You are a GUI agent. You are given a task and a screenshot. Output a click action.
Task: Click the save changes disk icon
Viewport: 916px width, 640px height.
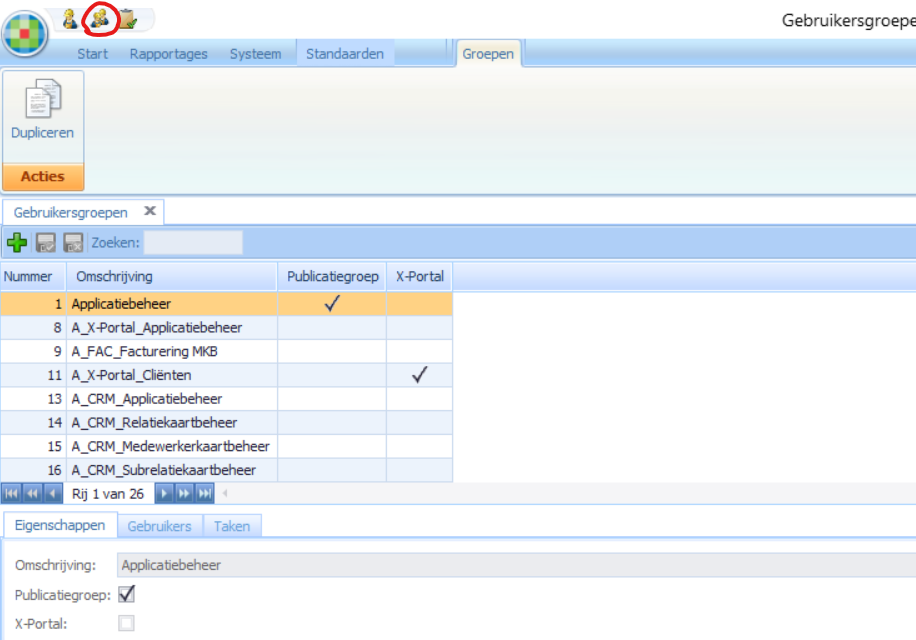pos(45,242)
